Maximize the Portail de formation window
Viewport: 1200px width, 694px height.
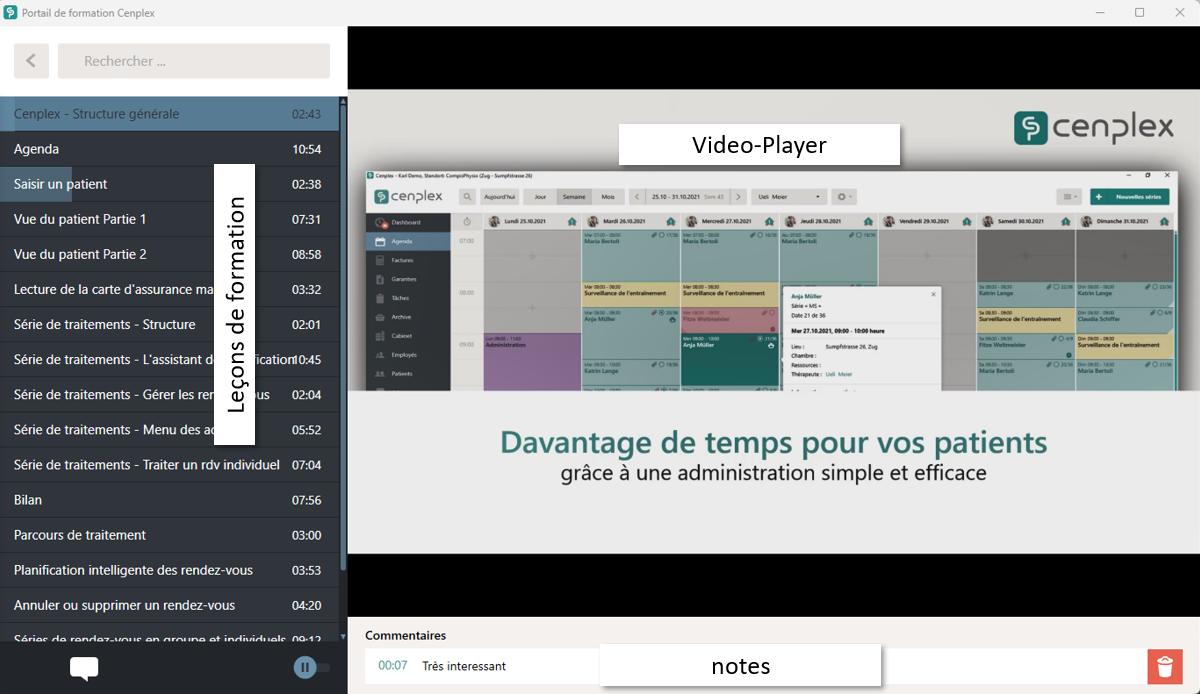click(x=1139, y=13)
